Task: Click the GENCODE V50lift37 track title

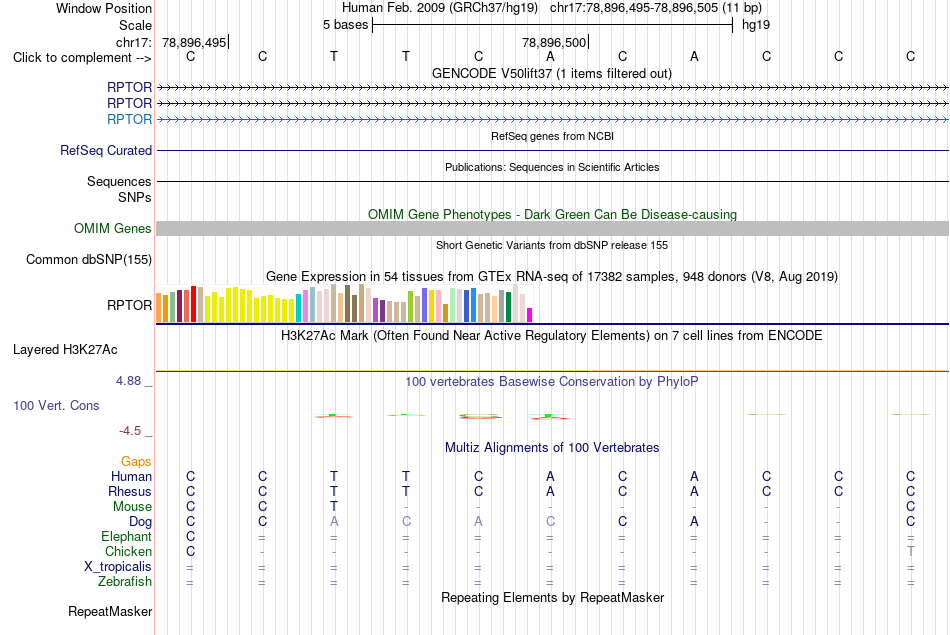Action: click(551, 73)
